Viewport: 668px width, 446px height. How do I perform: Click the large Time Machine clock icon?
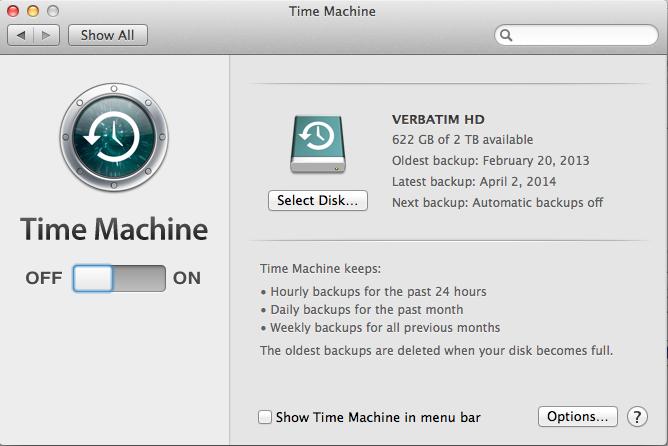(114, 137)
